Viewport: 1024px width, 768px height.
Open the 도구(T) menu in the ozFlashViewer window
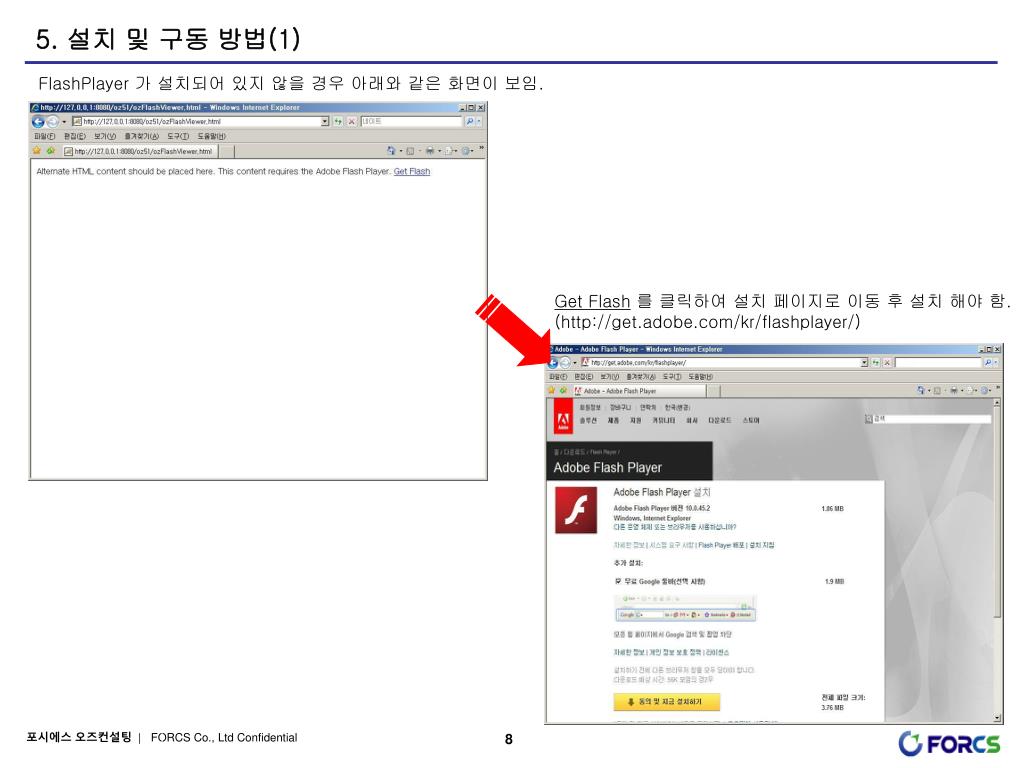(178, 136)
